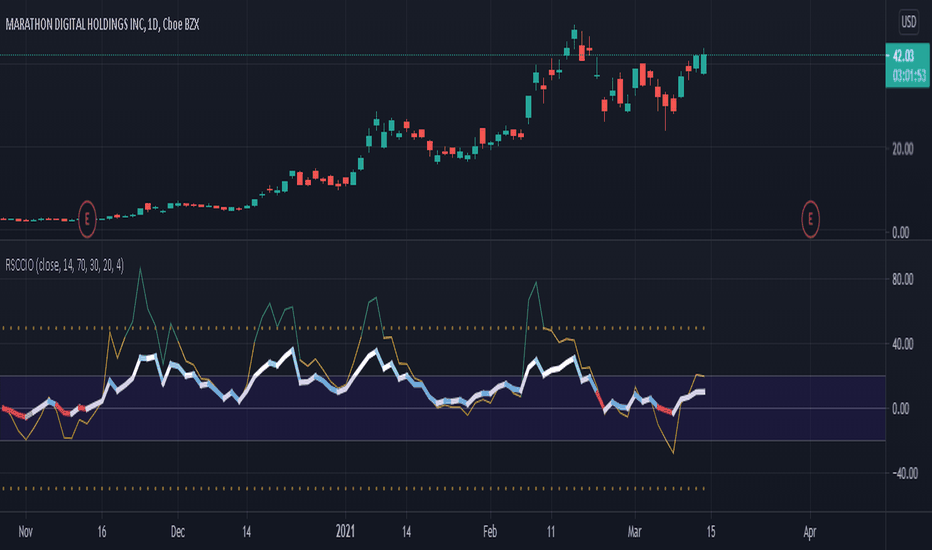Click the 80.00 indicator axis label

[x=902, y=279]
